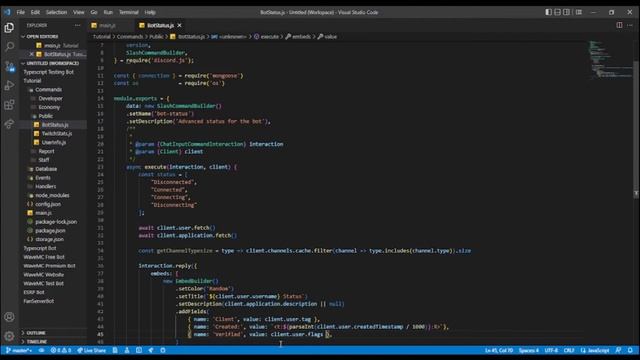Open config.json in the explorer
Image resolution: width=640 pixels, height=360 pixels.
point(48,204)
